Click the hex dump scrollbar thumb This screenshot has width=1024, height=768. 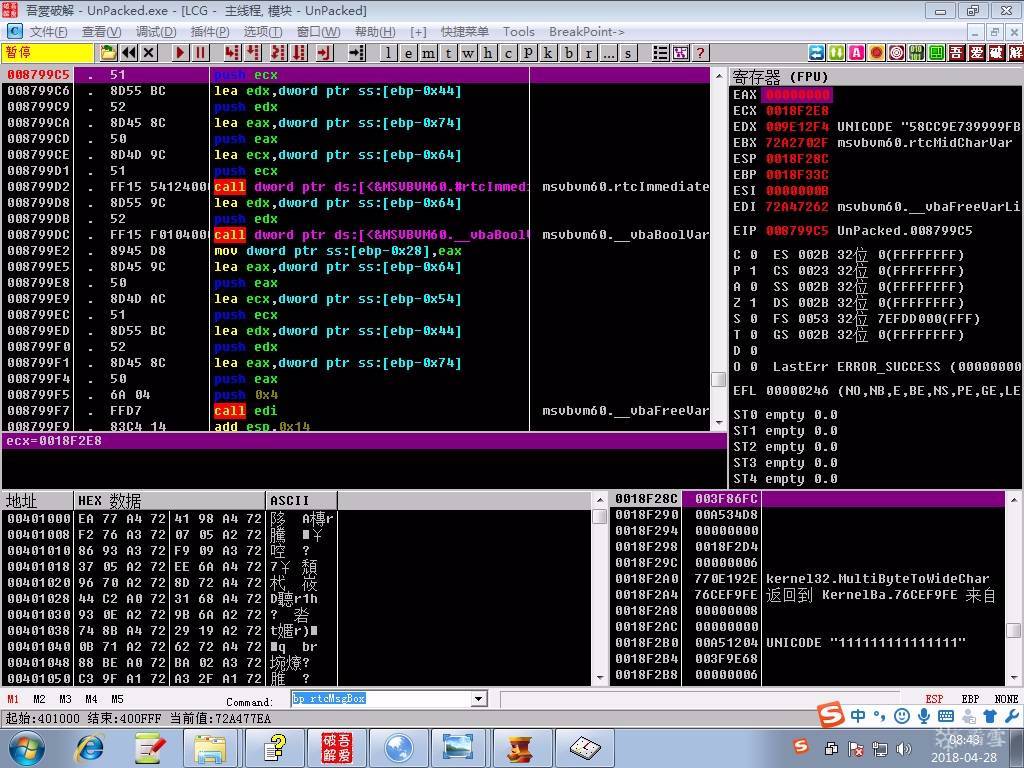pos(600,517)
